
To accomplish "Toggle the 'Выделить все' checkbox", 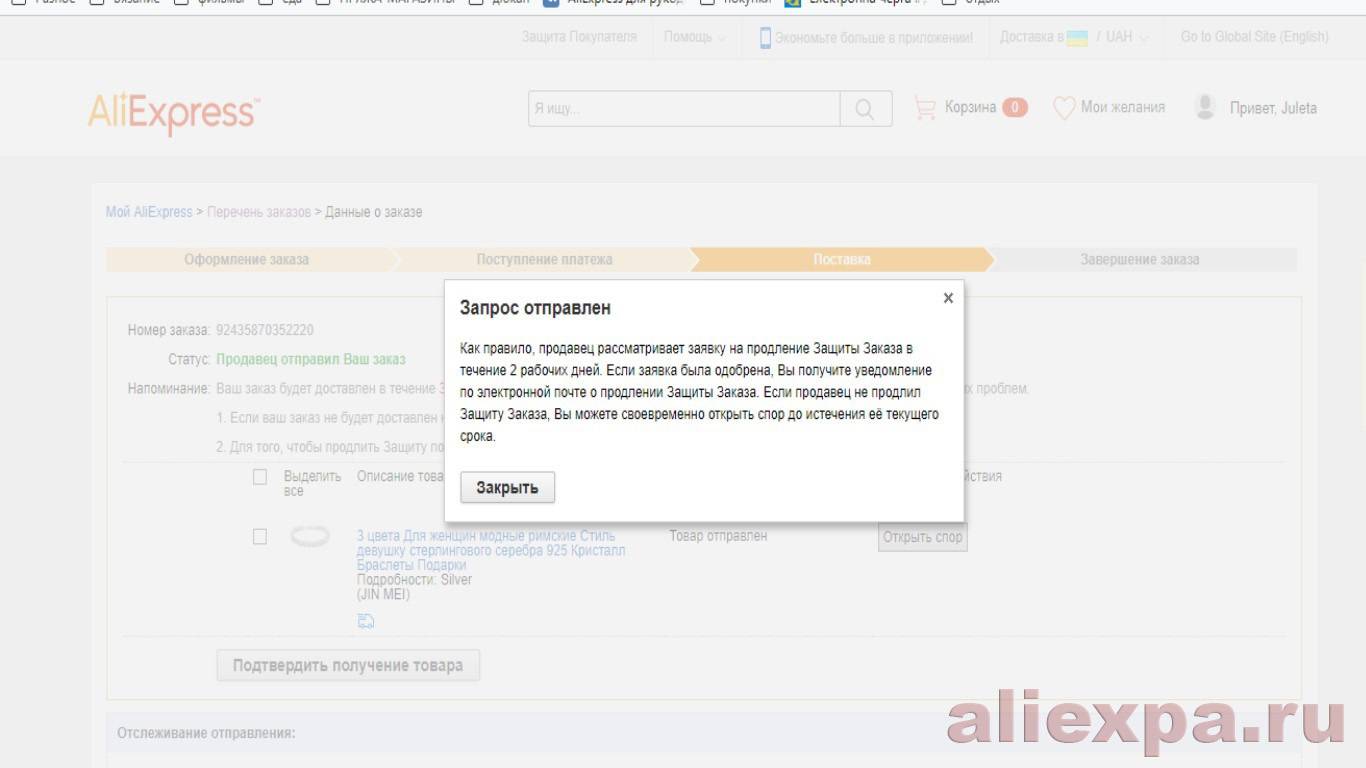I will (260, 477).
